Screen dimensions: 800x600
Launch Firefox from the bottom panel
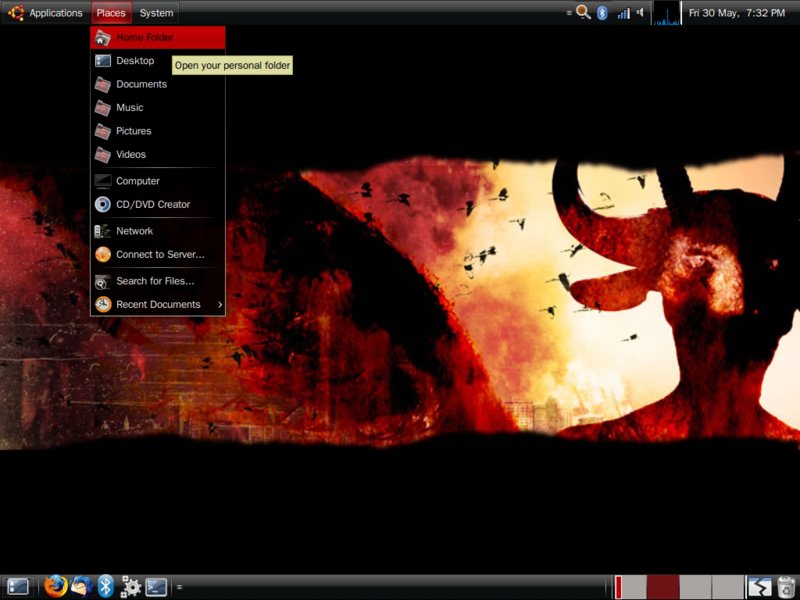[x=56, y=587]
